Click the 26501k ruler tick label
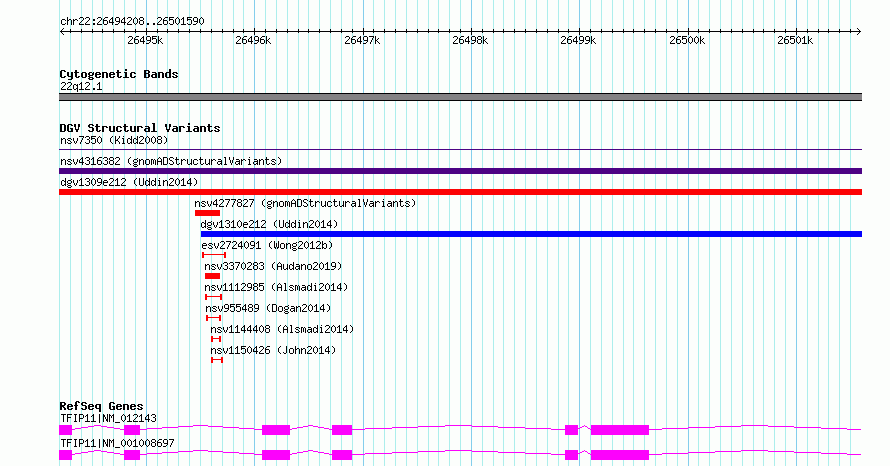This screenshot has height=466, width=890. 795,40
